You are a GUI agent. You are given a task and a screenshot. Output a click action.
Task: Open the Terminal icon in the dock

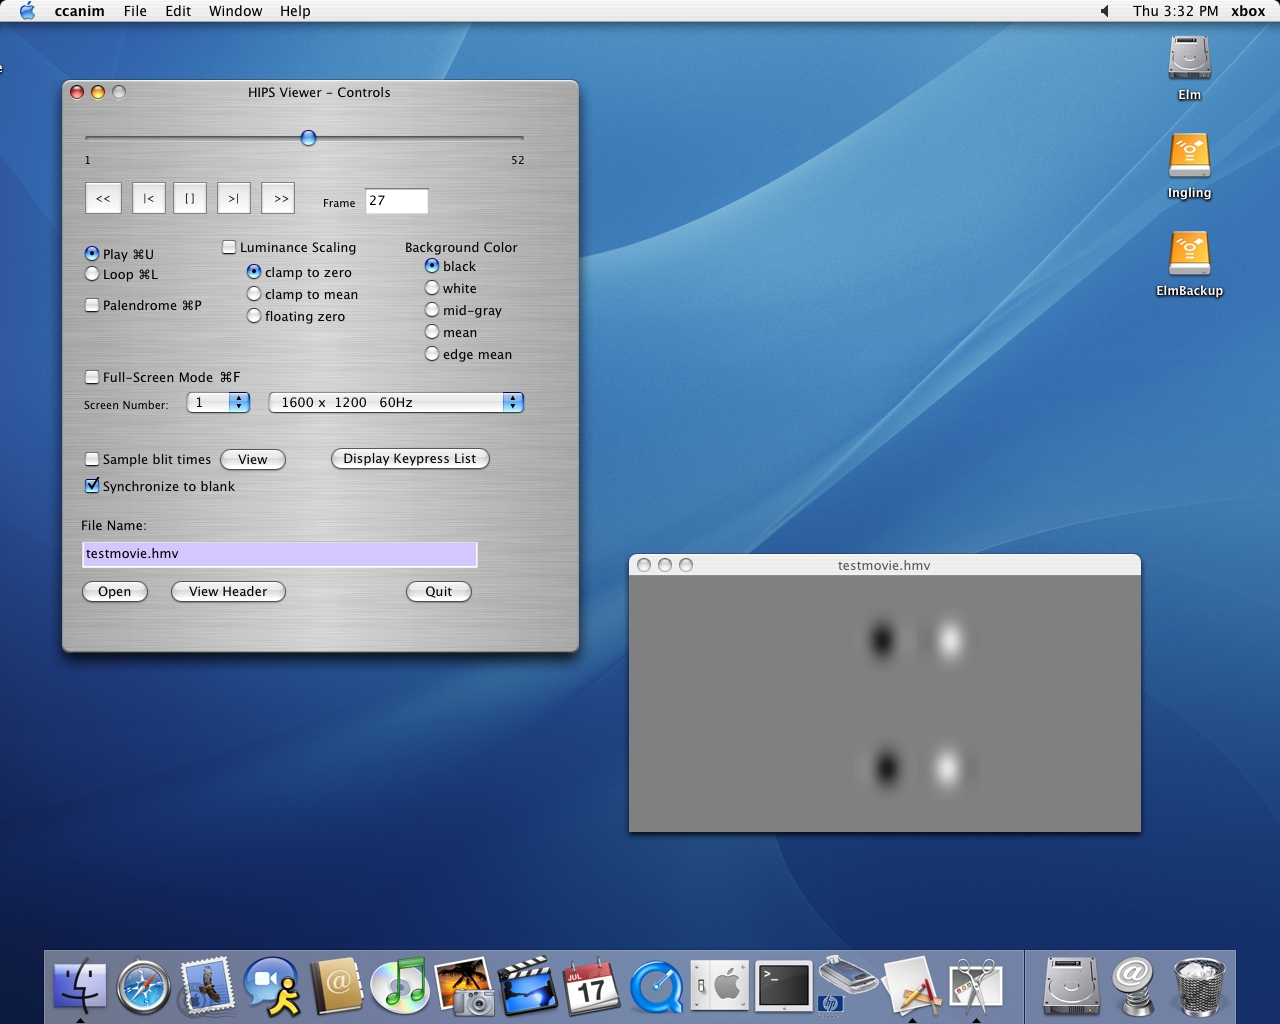[783, 986]
